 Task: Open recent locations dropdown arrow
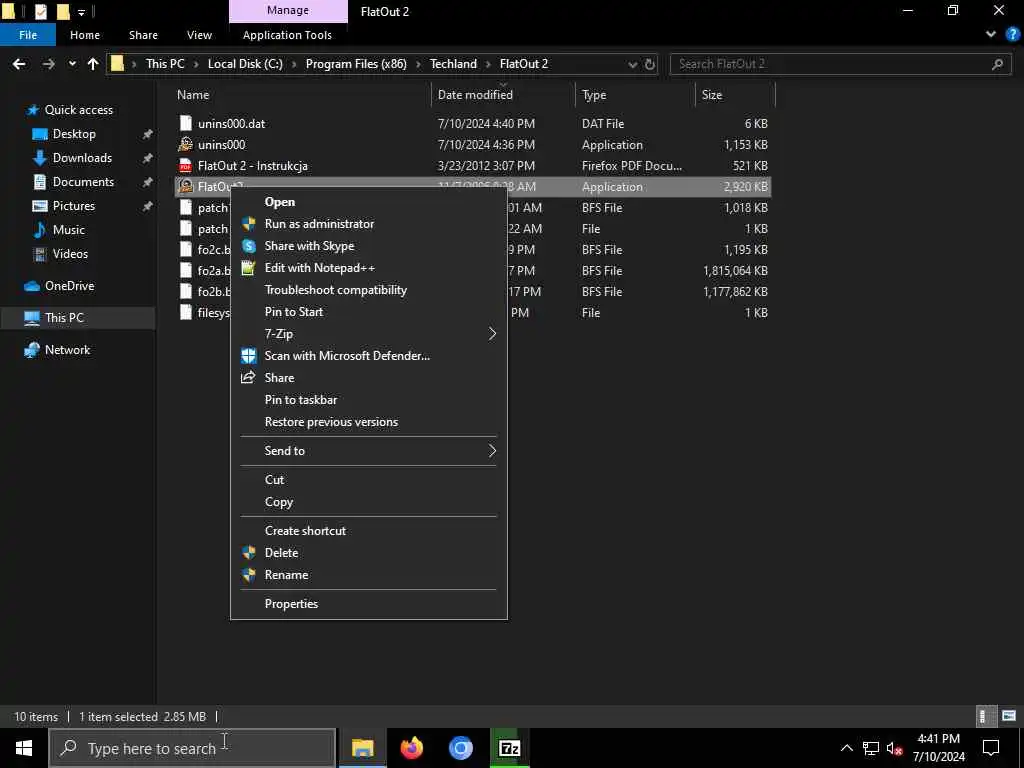click(x=72, y=64)
